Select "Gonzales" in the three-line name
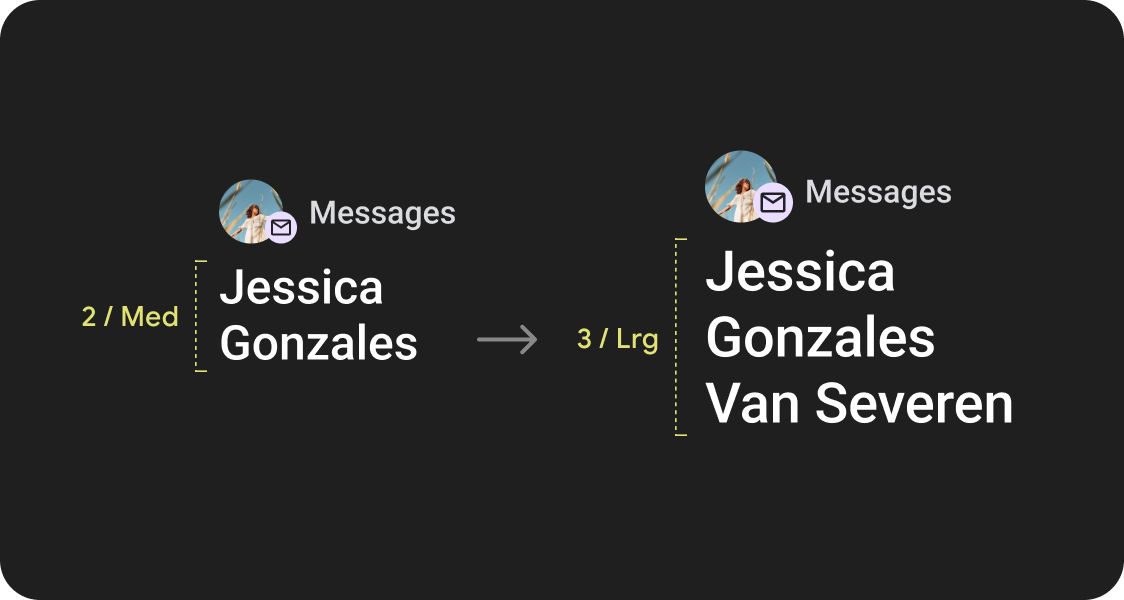 [820, 338]
